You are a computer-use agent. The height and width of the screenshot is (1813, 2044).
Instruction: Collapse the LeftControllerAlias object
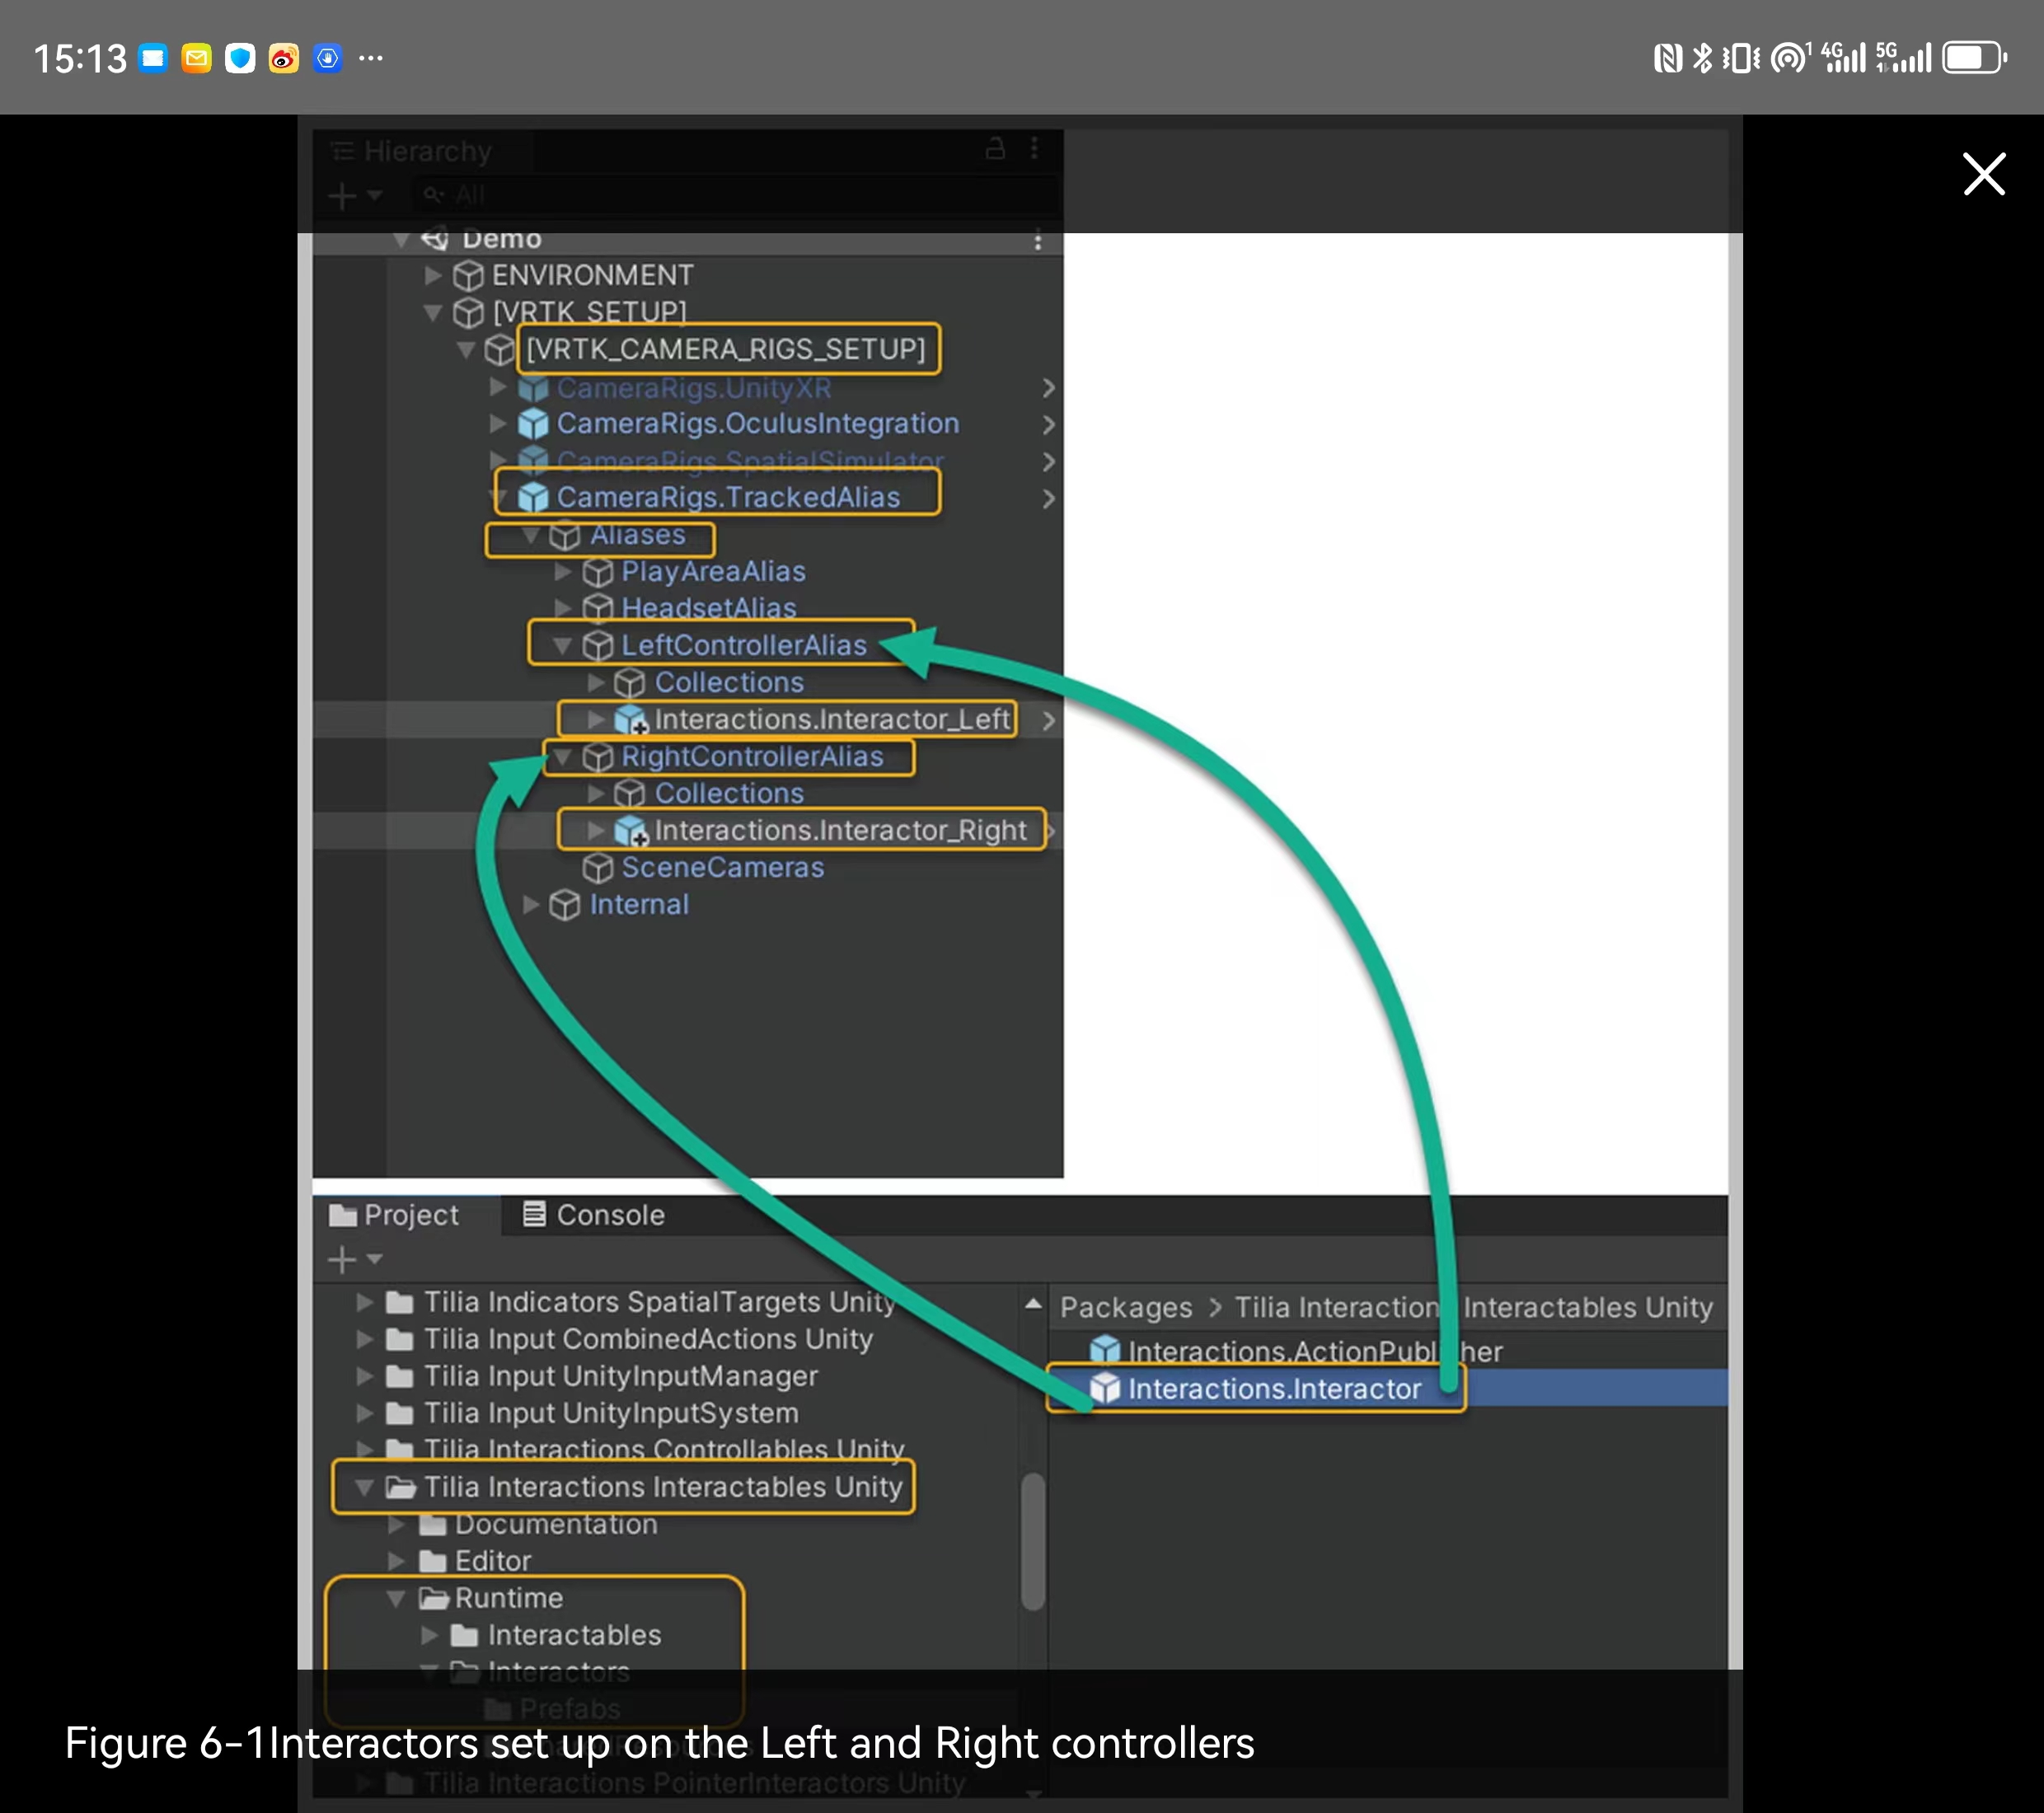tap(563, 646)
